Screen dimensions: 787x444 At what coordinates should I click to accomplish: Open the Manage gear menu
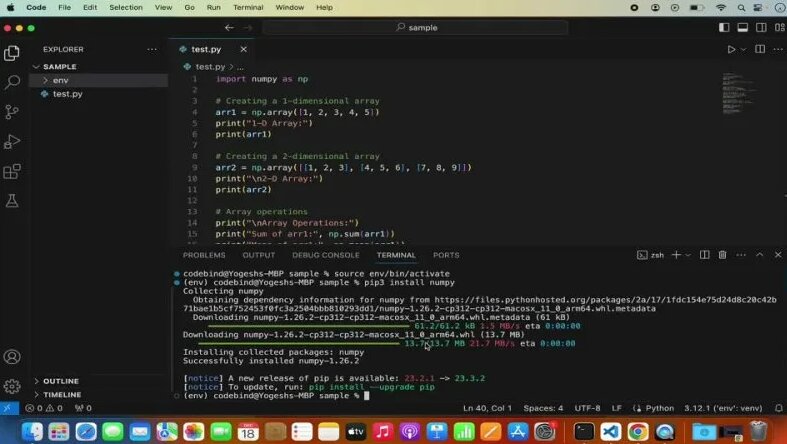(12, 386)
